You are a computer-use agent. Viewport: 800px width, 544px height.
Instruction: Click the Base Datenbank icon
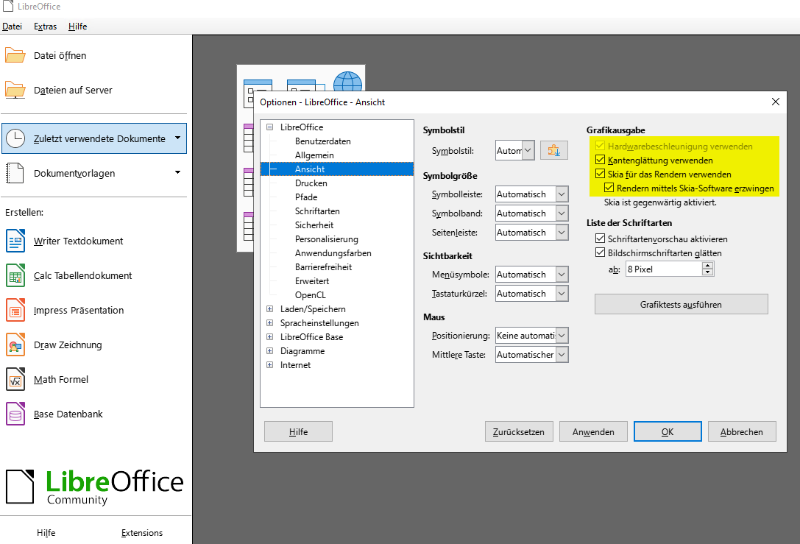coord(15,414)
